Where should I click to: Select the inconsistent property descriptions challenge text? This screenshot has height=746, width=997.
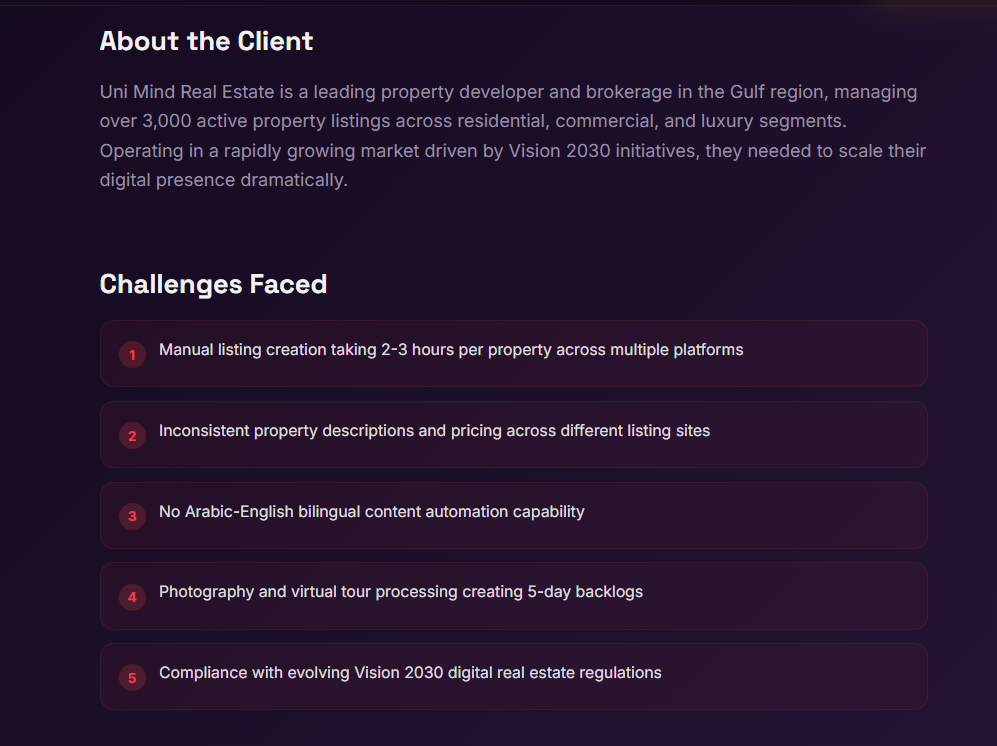click(434, 431)
